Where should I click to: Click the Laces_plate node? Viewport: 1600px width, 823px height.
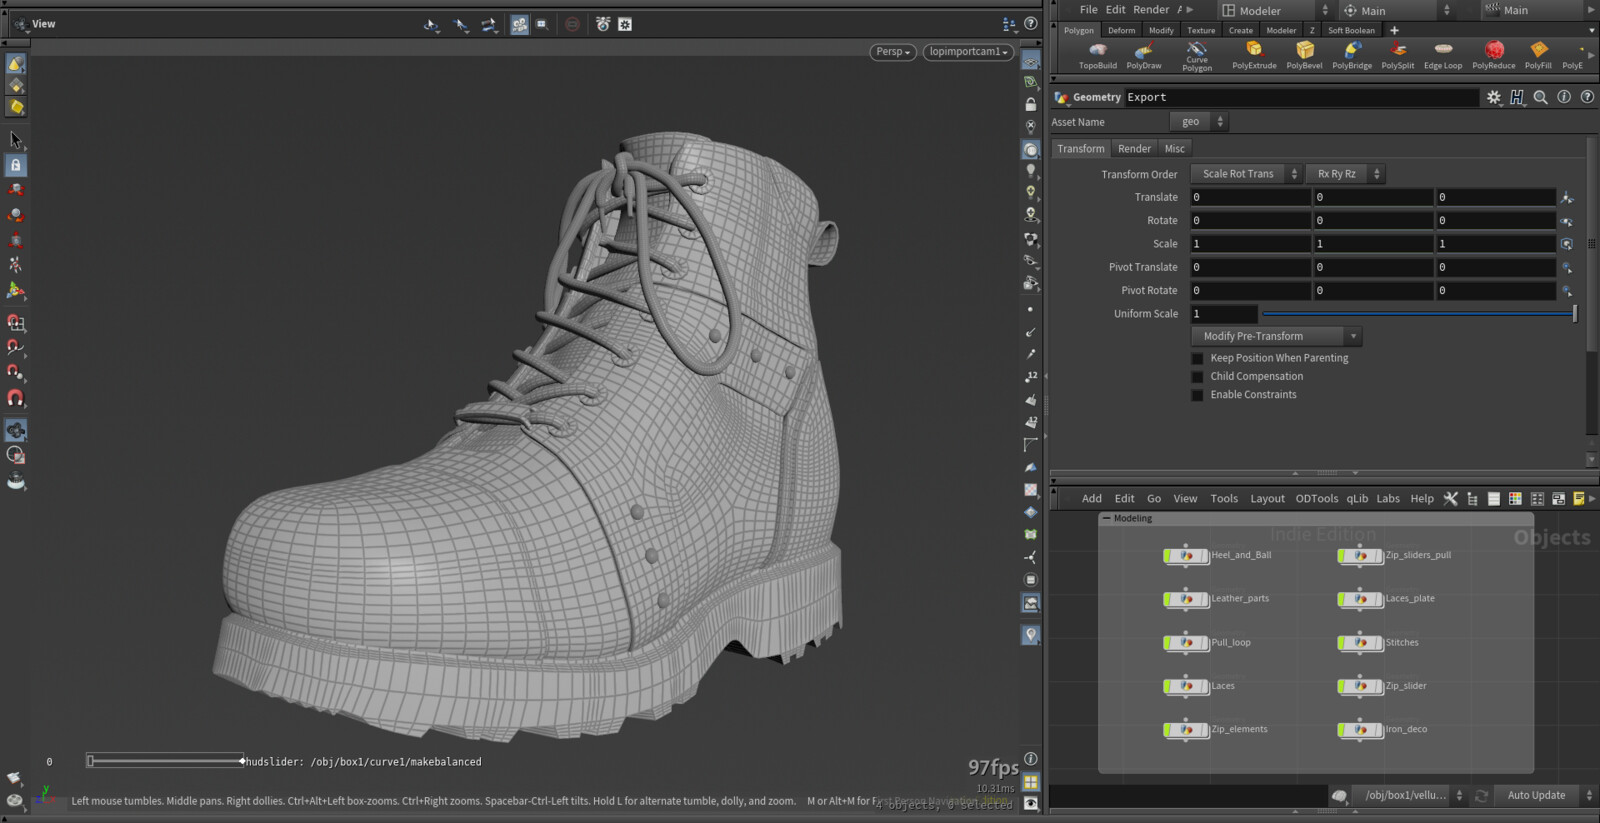click(x=1360, y=599)
